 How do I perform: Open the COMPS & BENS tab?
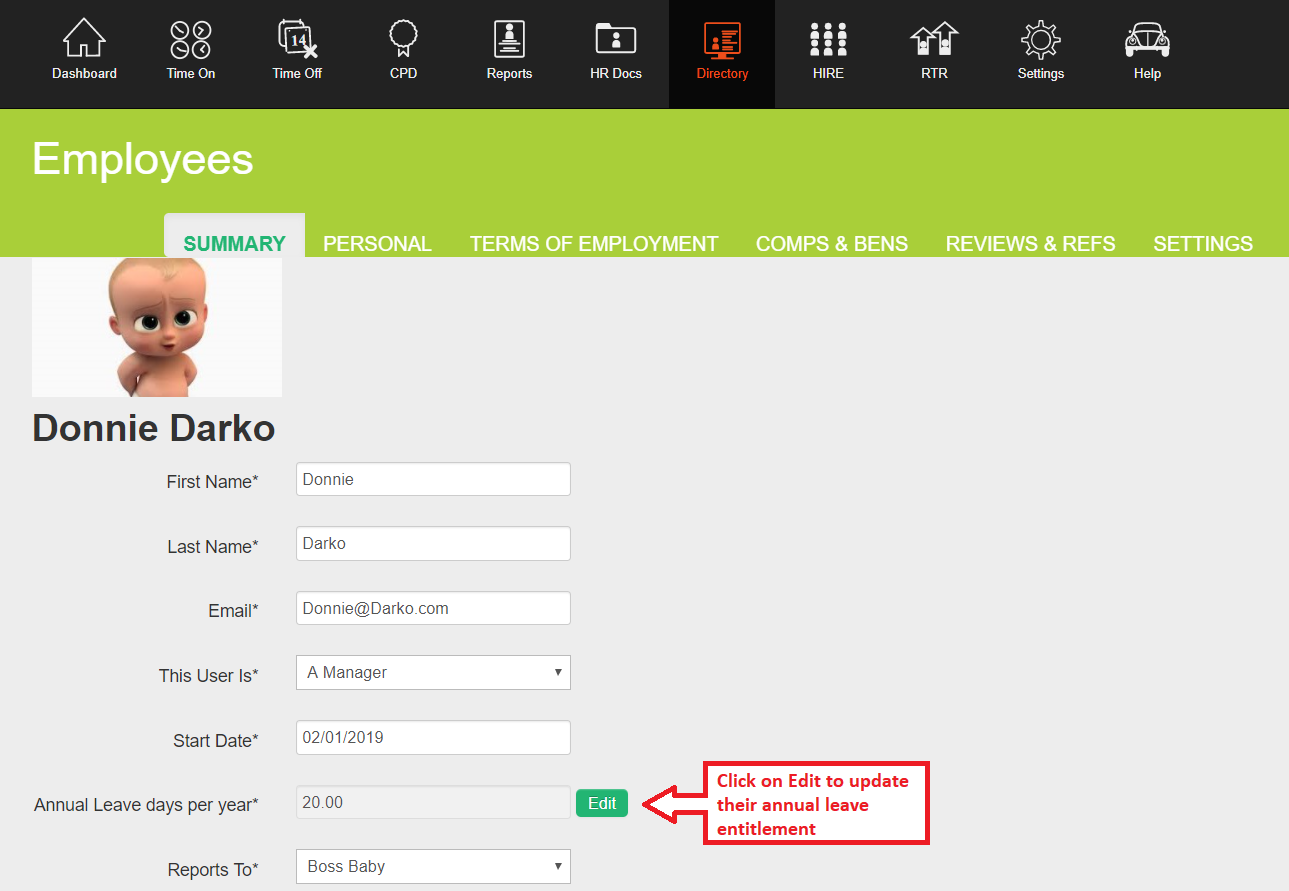[x=832, y=244]
